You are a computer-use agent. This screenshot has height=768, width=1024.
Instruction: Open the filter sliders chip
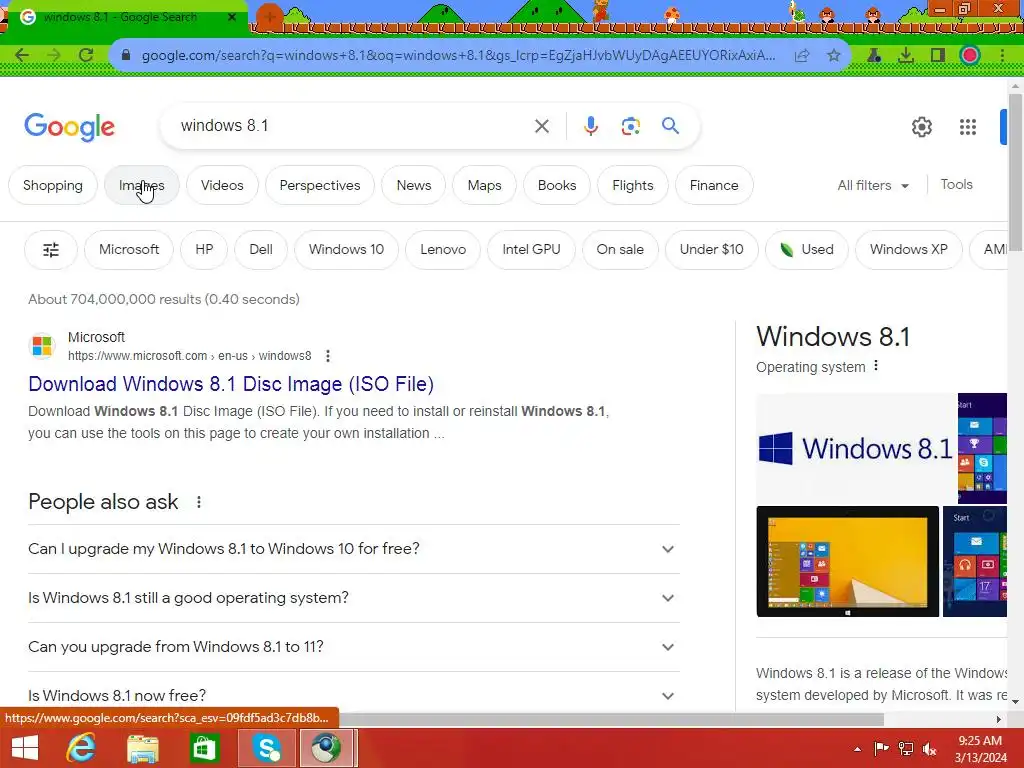click(x=51, y=249)
